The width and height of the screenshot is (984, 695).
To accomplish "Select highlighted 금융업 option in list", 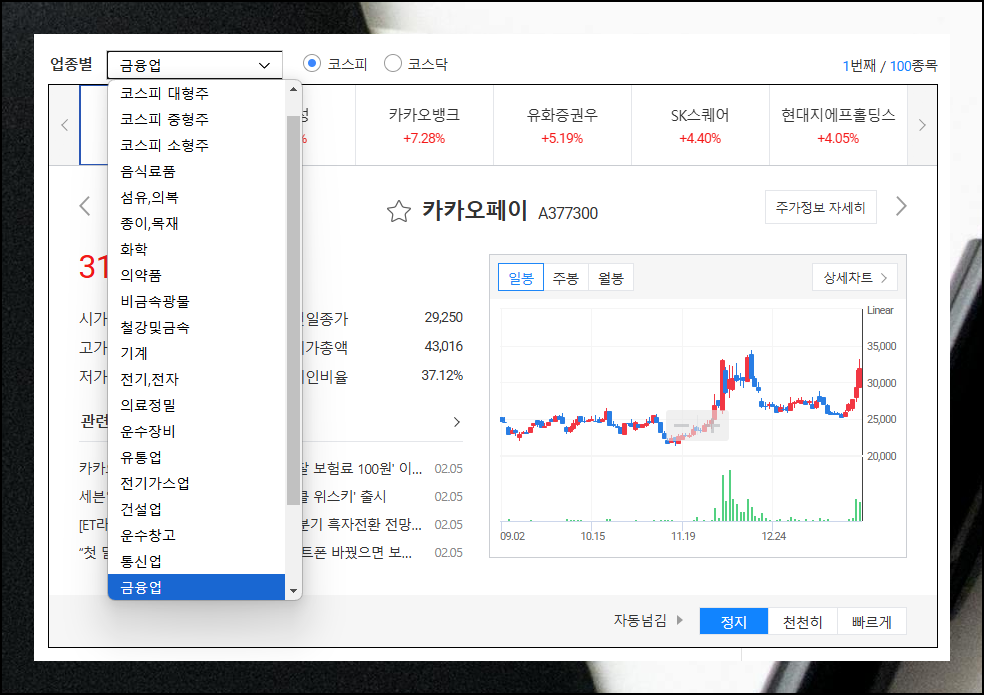I will coord(196,587).
